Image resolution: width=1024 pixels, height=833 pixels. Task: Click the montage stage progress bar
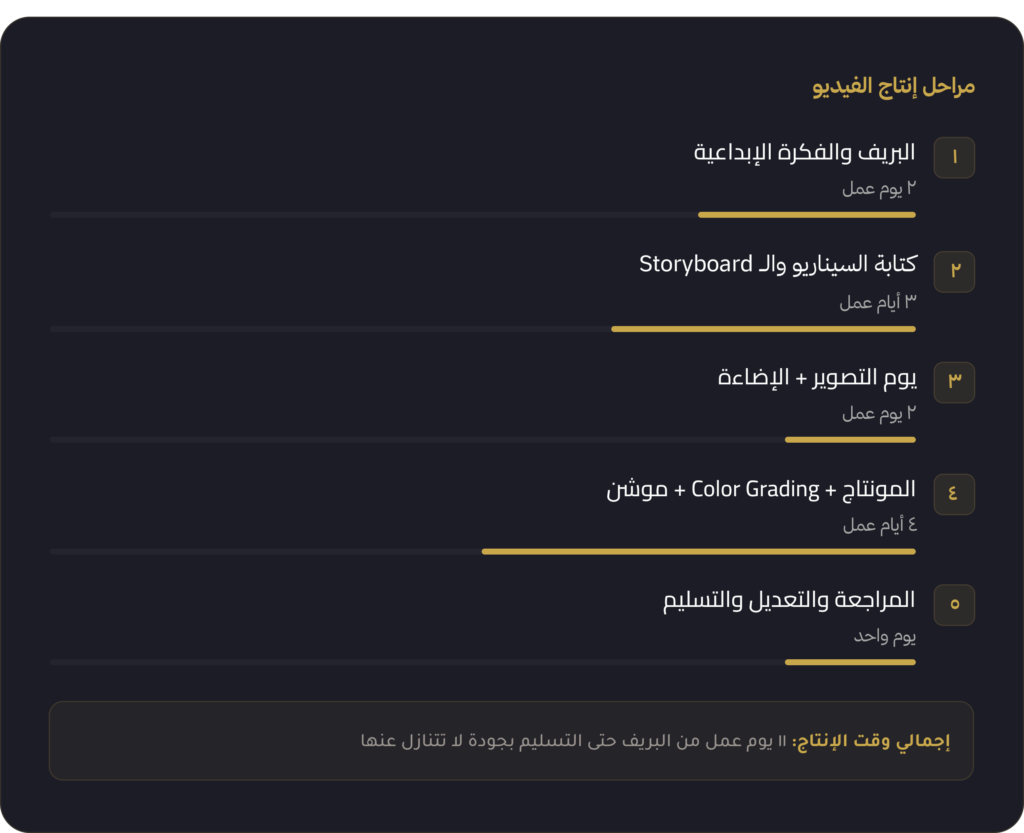point(483,552)
